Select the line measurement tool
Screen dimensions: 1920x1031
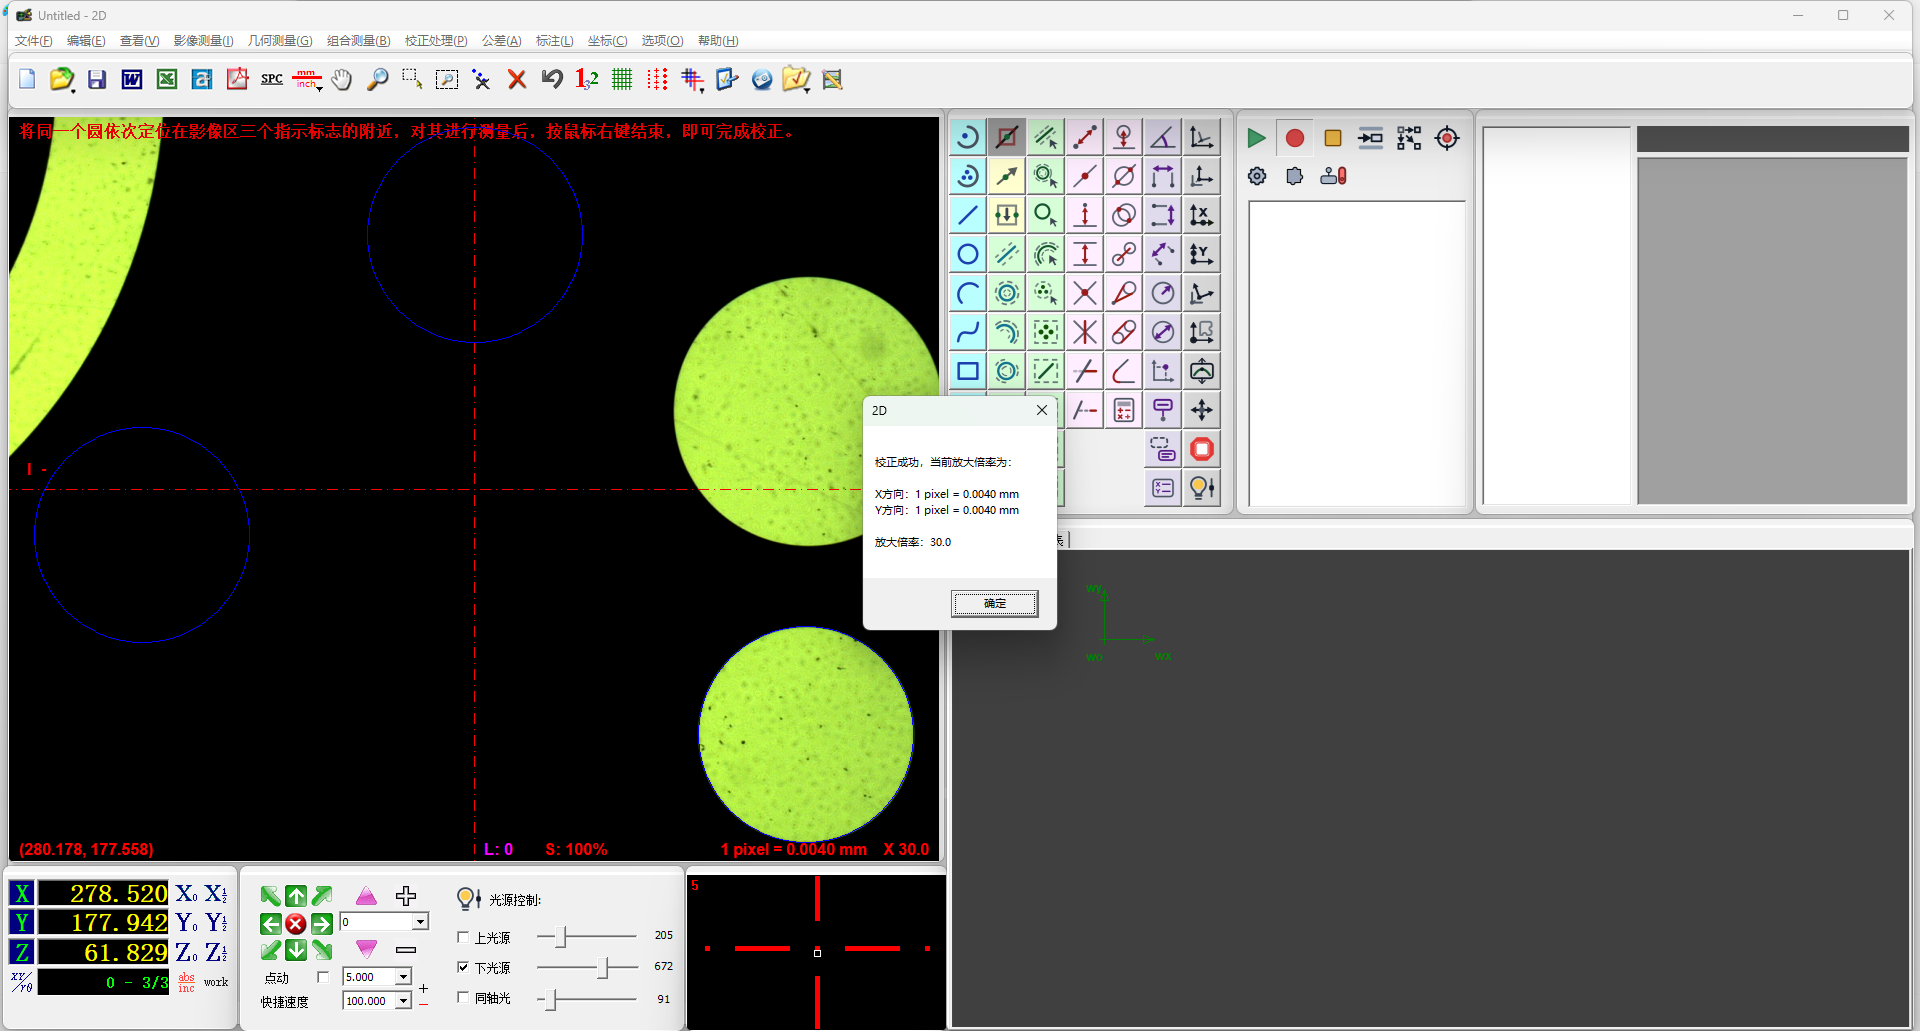[968, 215]
